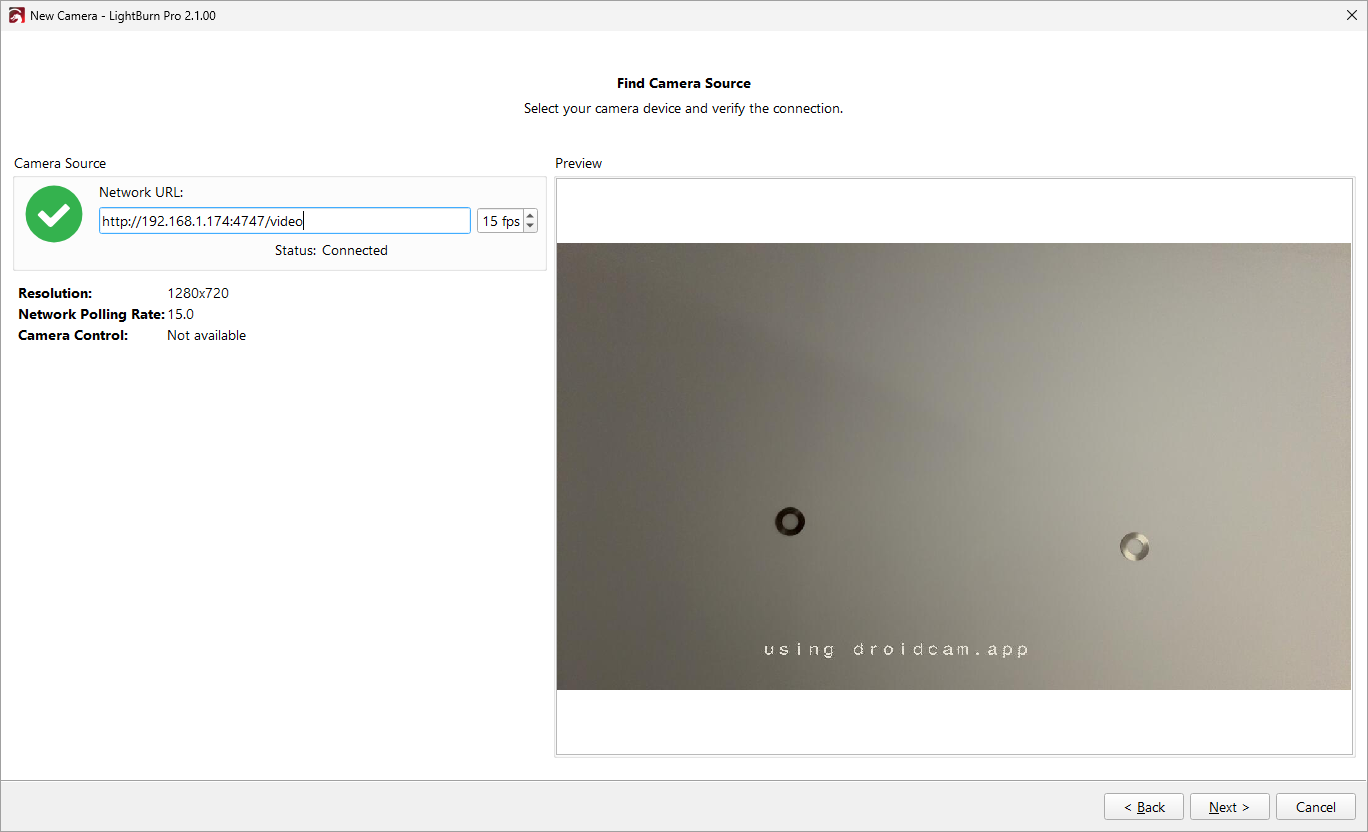Click the green connected checkmark icon

pyautogui.click(x=54, y=214)
